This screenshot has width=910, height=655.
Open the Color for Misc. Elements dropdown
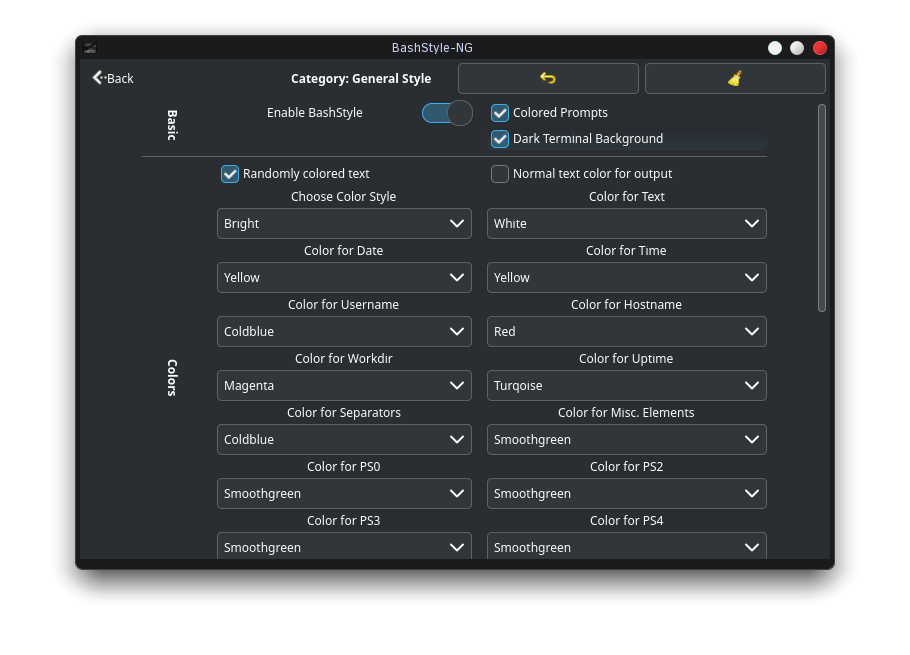(x=627, y=439)
